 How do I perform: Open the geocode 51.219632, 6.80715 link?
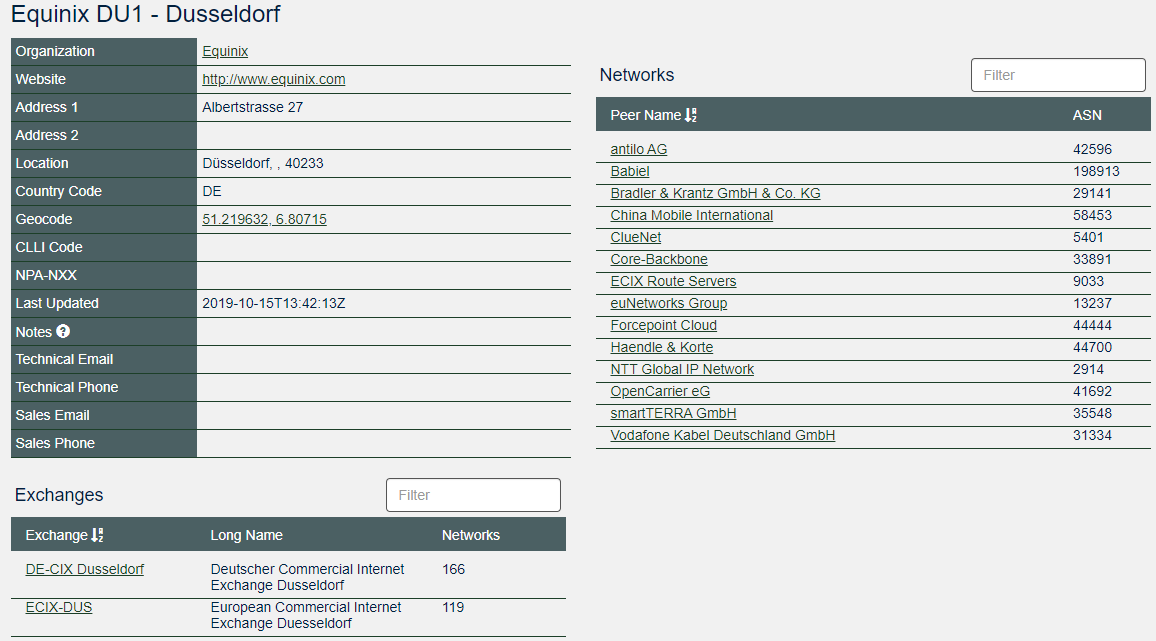(264, 219)
